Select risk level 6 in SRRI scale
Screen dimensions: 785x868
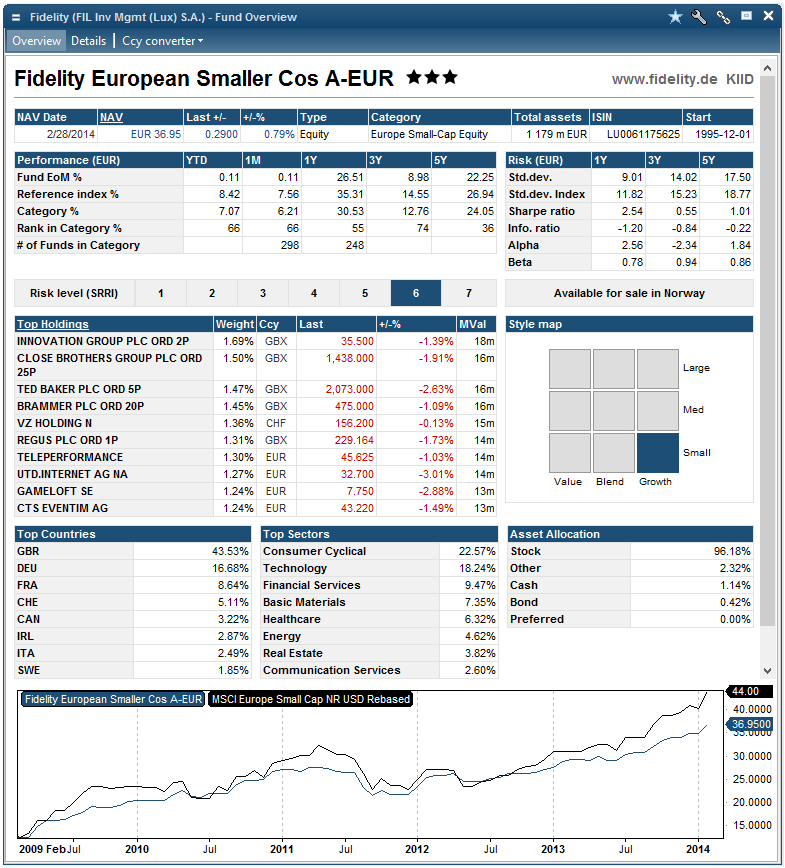coord(416,293)
